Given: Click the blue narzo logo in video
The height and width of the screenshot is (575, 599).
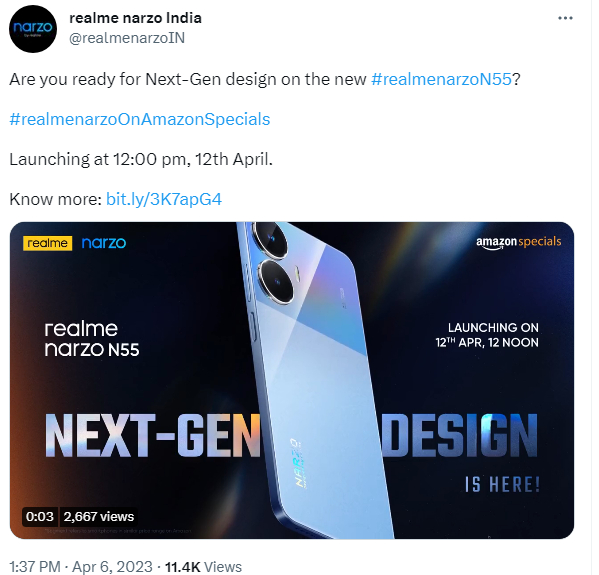Looking at the screenshot, I should tap(104, 243).
